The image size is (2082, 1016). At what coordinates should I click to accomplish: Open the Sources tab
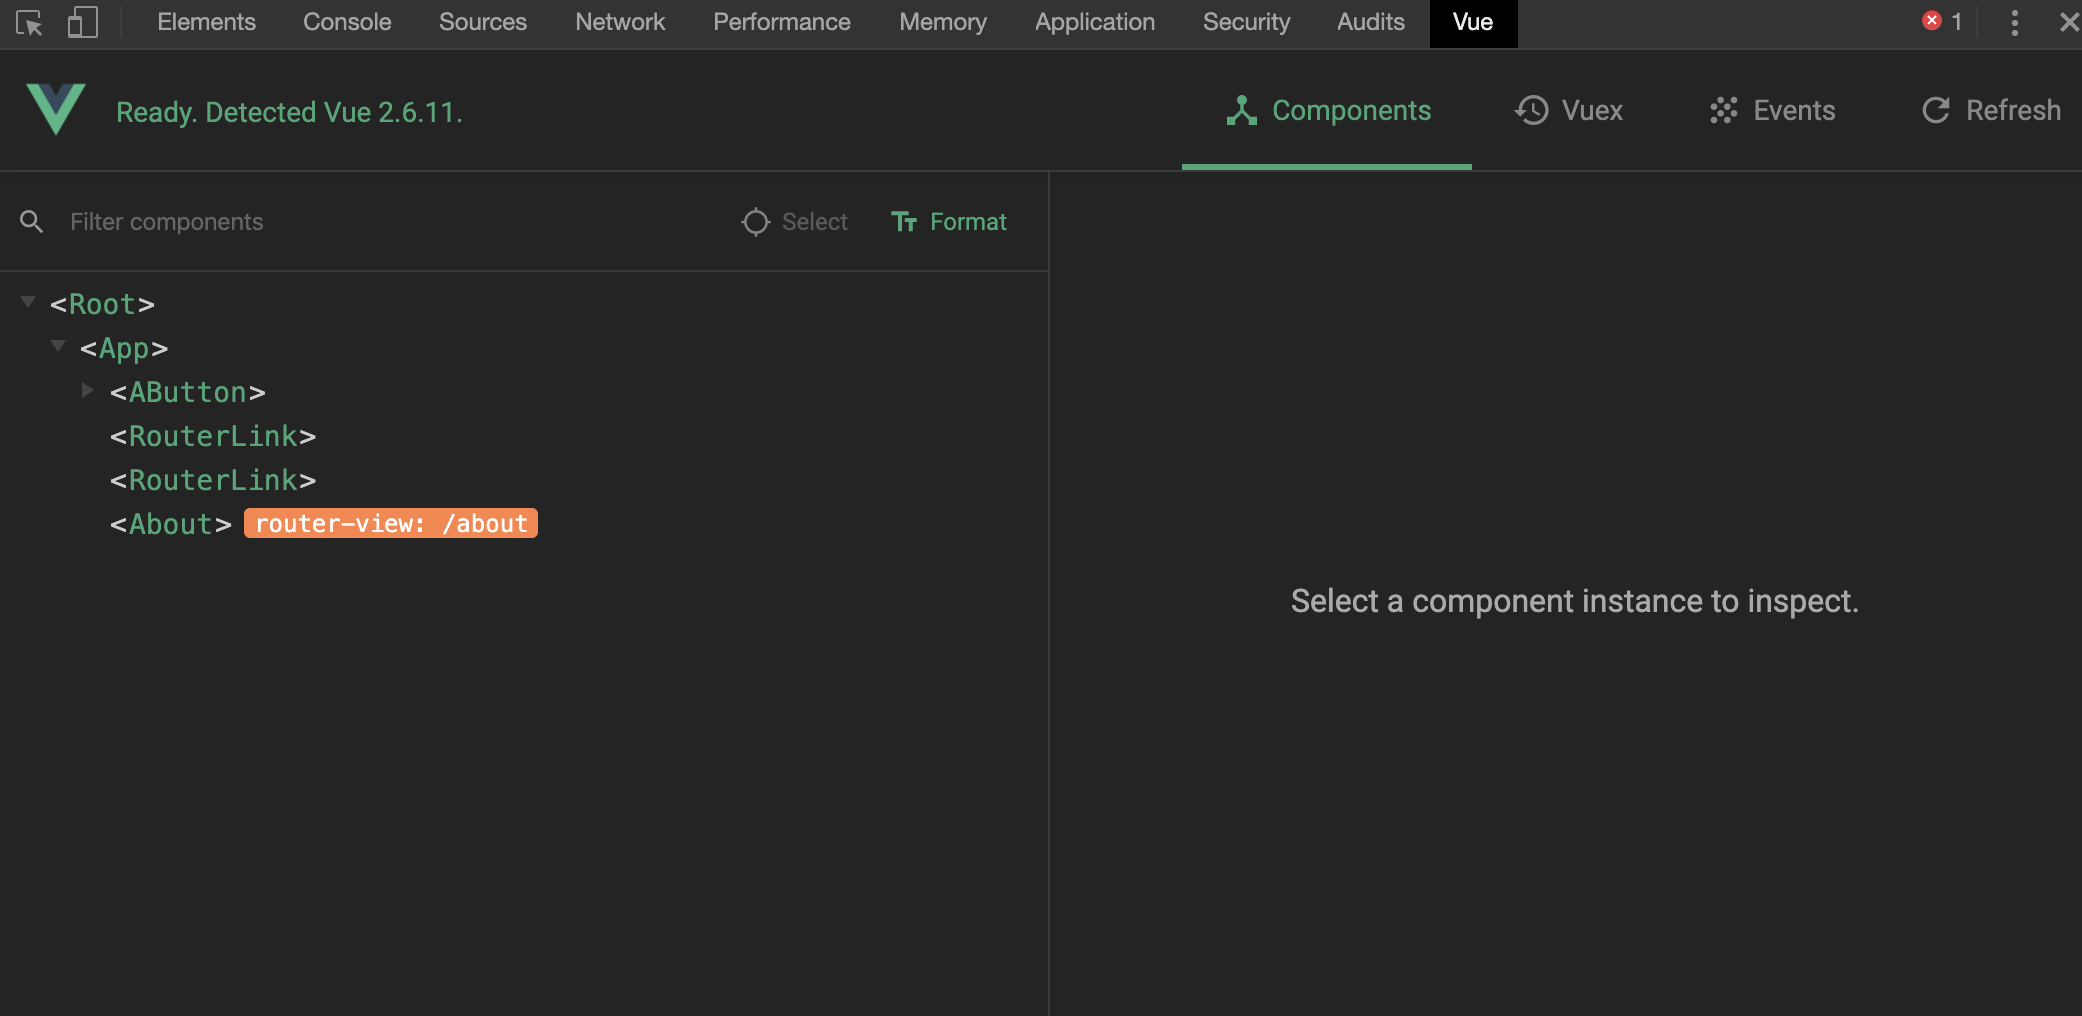pyautogui.click(x=483, y=22)
